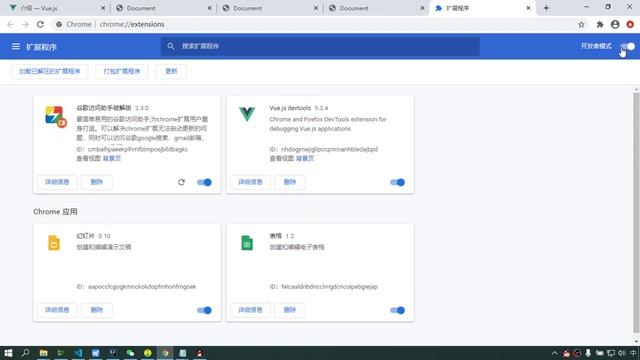The height and width of the screenshot is (360, 640).
Task: Open details for Google access helper extension
Action: tap(57, 182)
